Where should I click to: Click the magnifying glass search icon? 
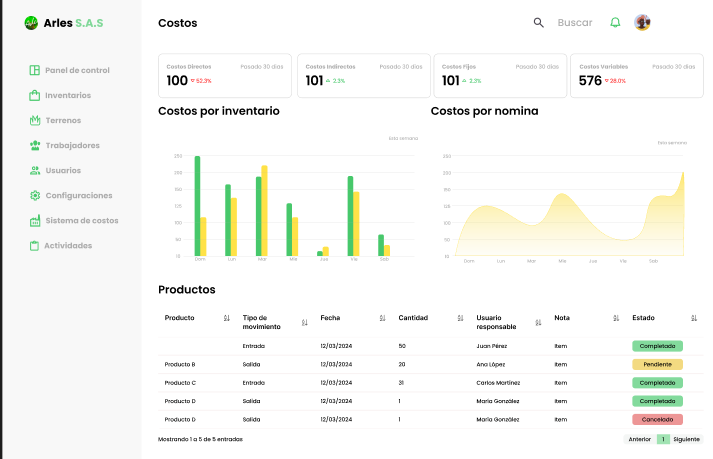(x=539, y=22)
